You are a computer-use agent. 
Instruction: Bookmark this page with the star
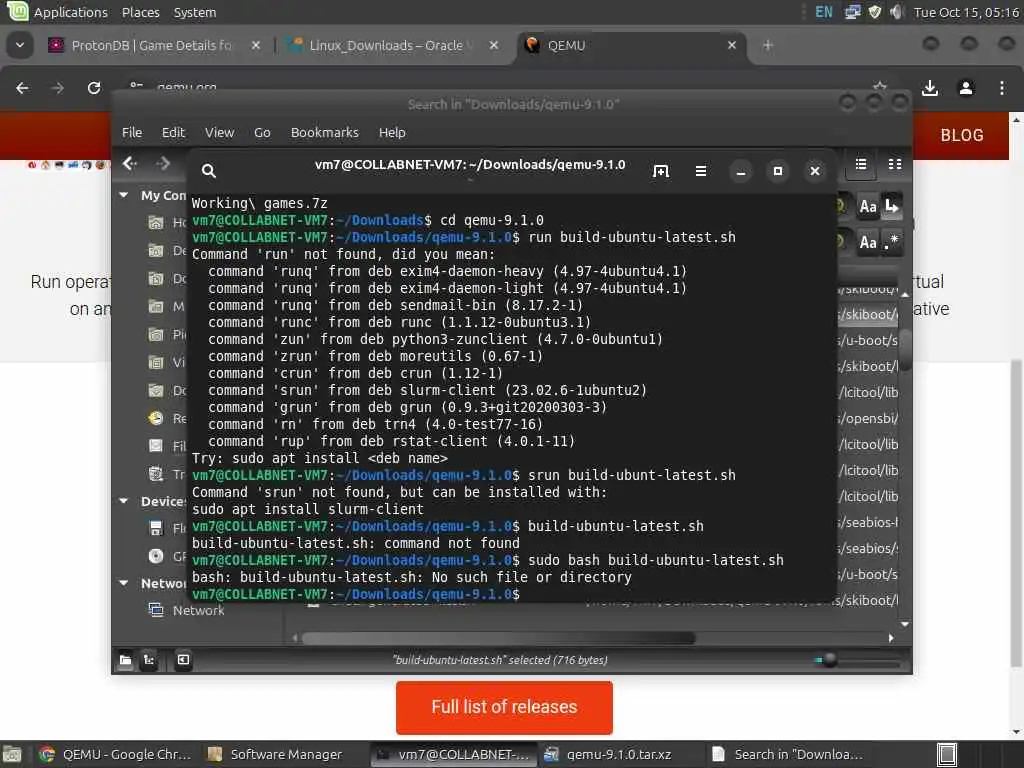point(880,87)
